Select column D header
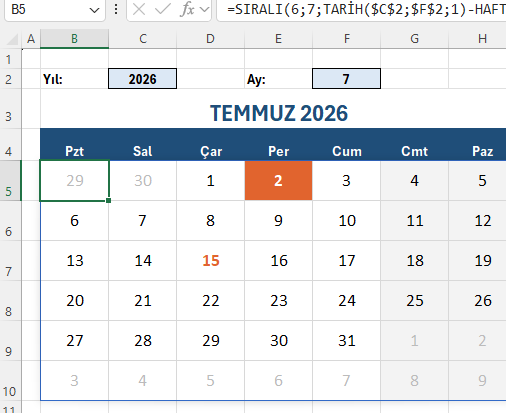The width and height of the screenshot is (506, 413). [210, 39]
